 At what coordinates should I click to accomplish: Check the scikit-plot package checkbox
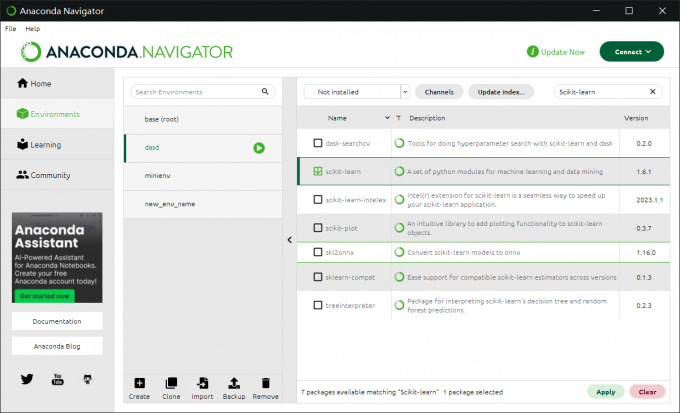(x=318, y=228)
